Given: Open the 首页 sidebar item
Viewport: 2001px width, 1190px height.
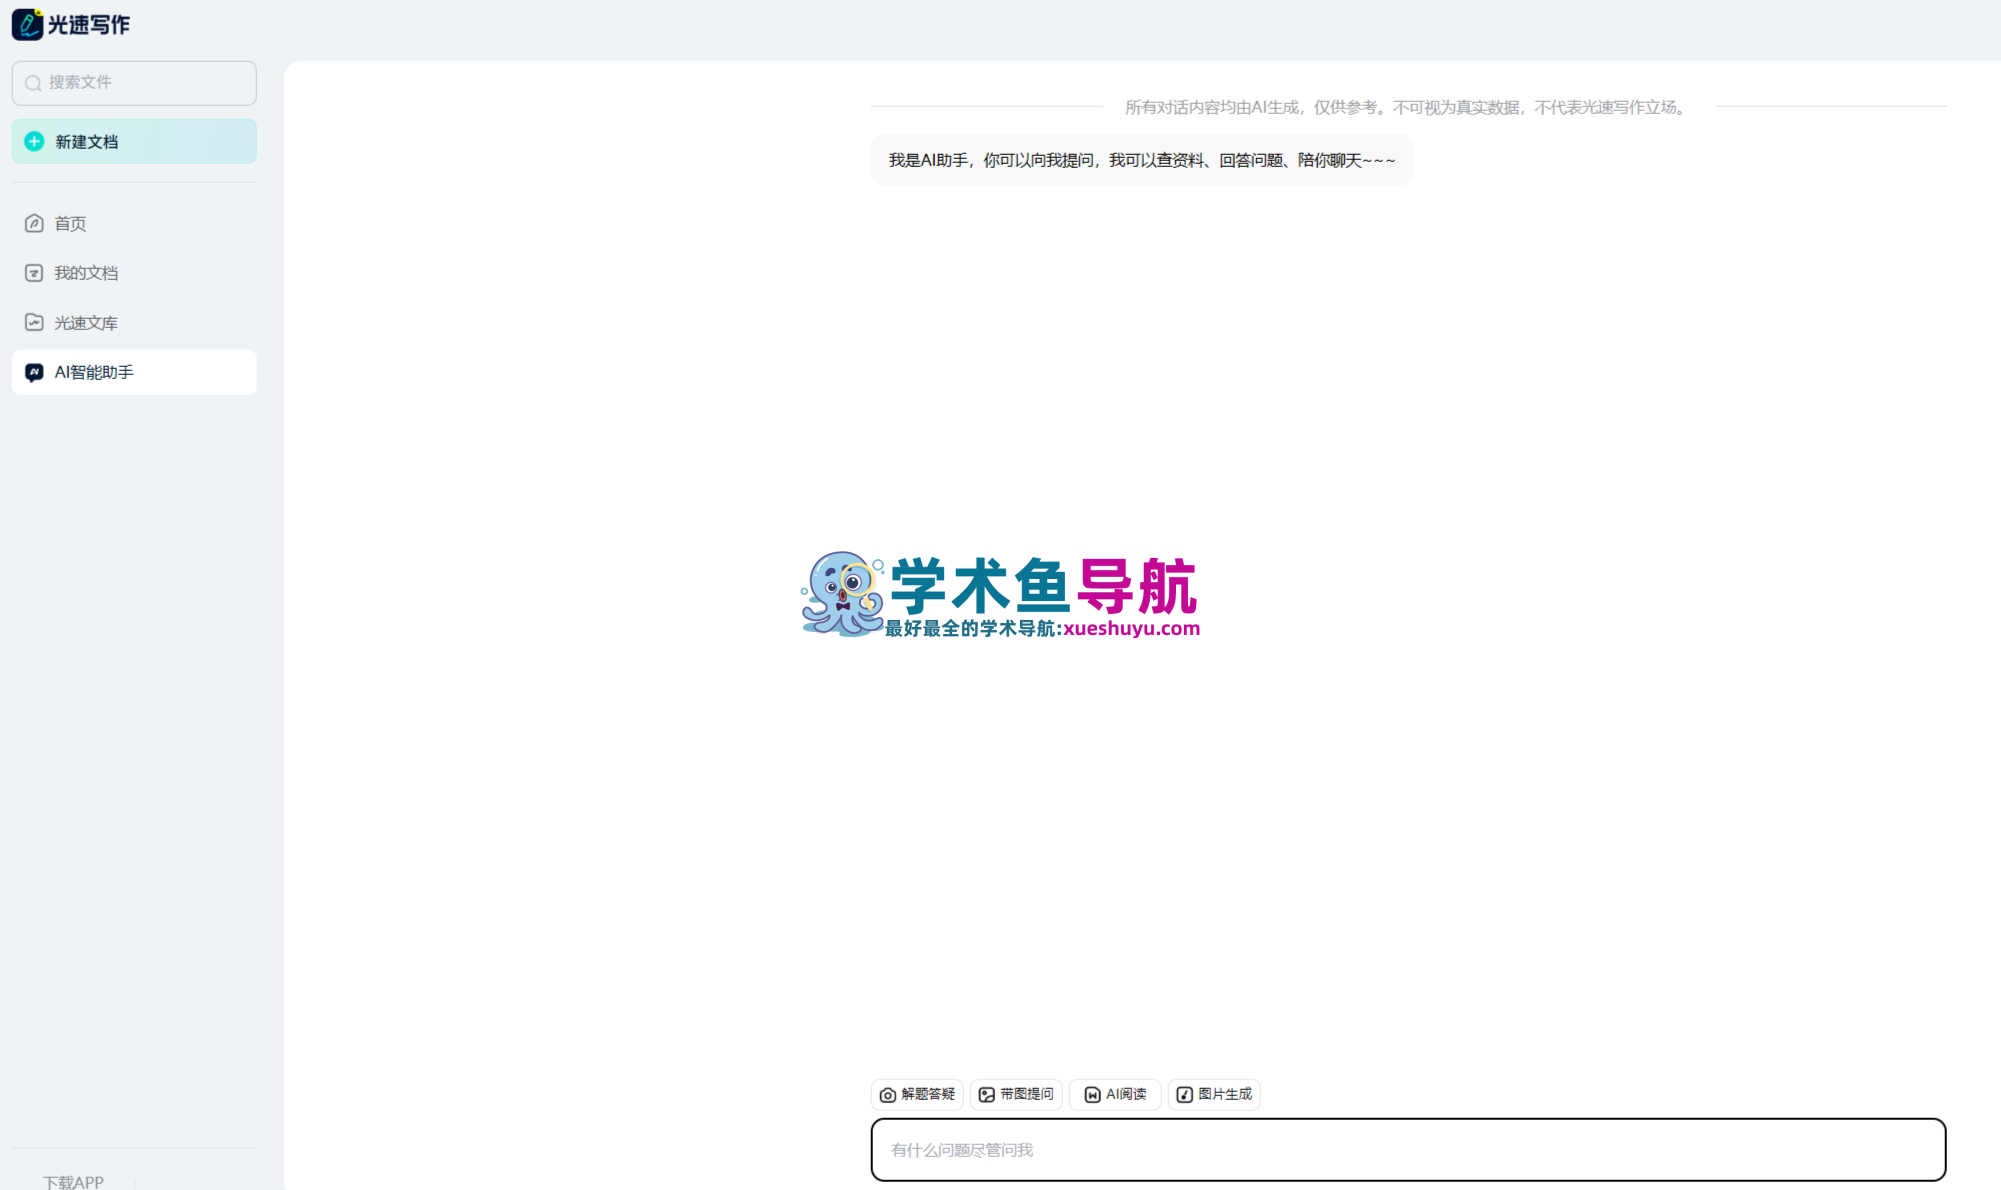Looking at the screenshot, I should [134, 223].
